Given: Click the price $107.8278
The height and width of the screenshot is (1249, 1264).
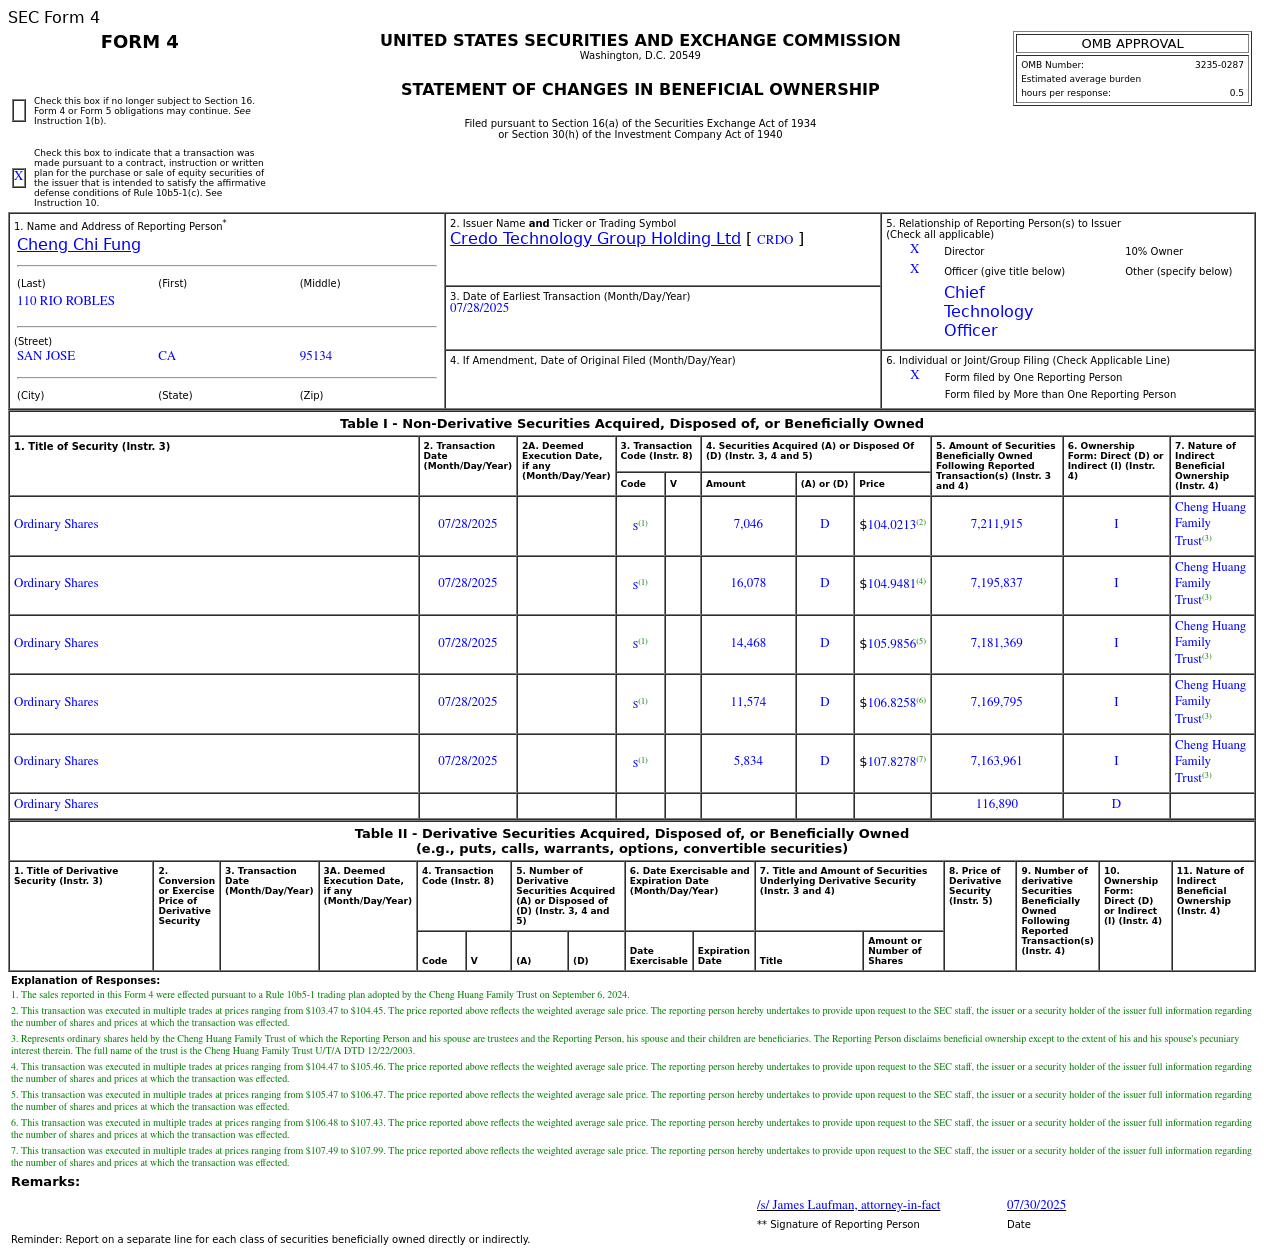Looking at the screenshot, I should point(888,762).
